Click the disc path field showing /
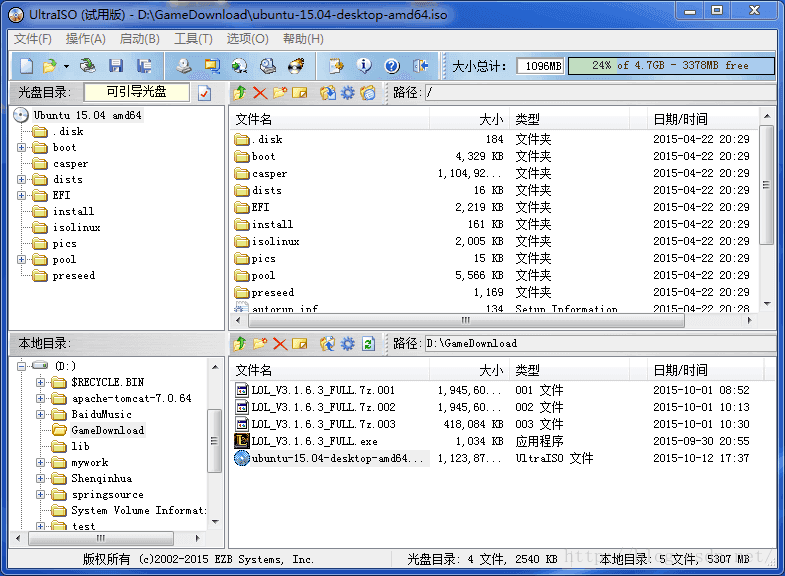This screenshot has height=576, width=785. point(600,93)
